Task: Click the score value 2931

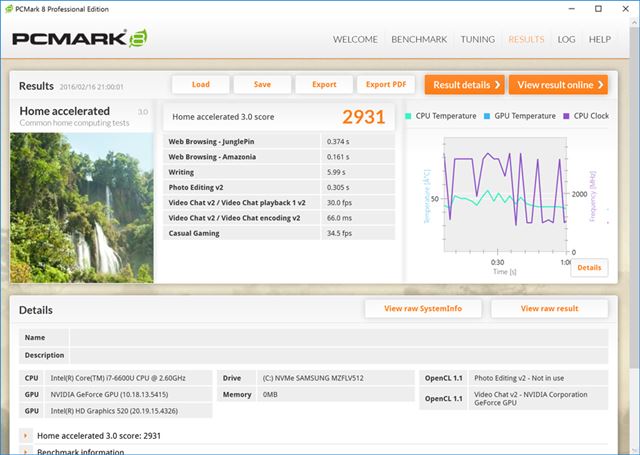Action: (x=364, y=117)
